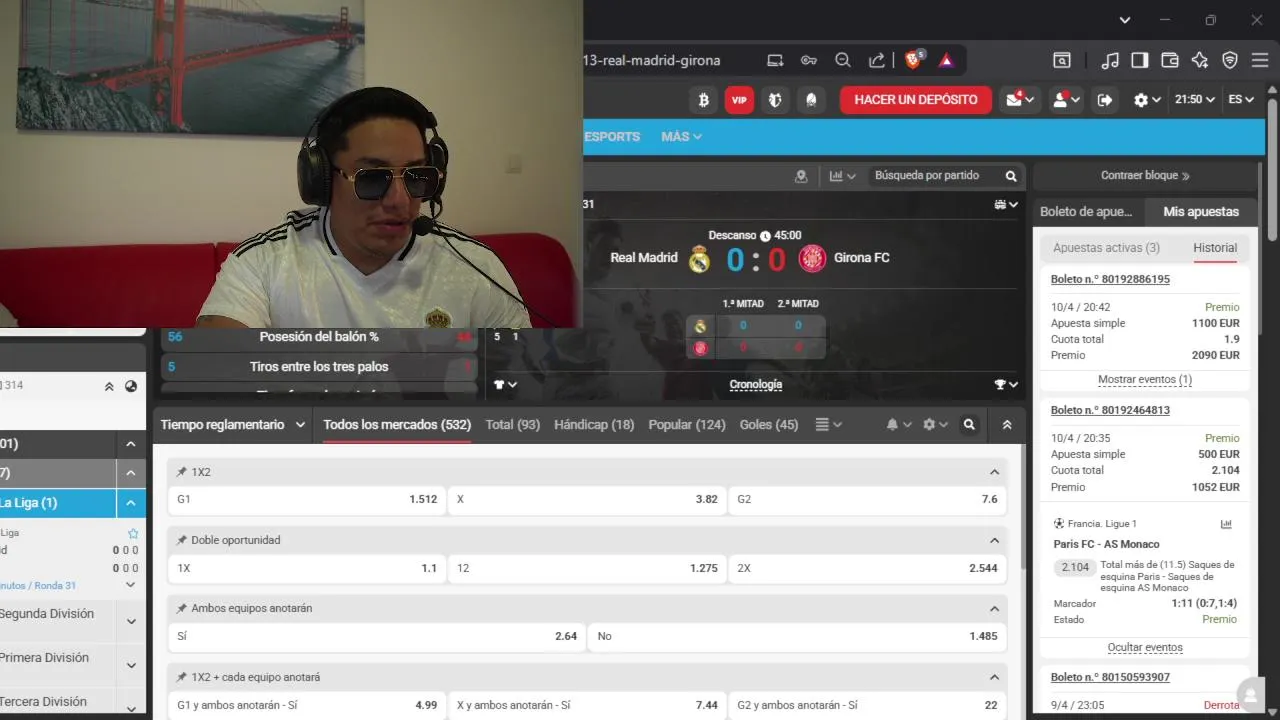Screen dimensions: 1280x720
Task: Click the stadium location pin icon
Action: pos(801,176)
